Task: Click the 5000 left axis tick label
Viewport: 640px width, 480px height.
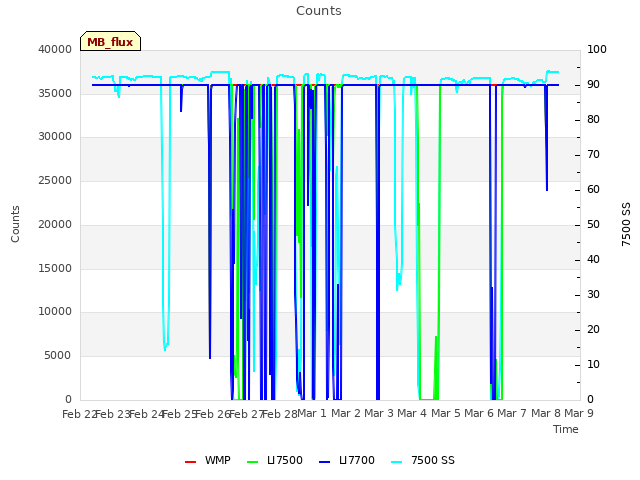Action: pos(58,356)
